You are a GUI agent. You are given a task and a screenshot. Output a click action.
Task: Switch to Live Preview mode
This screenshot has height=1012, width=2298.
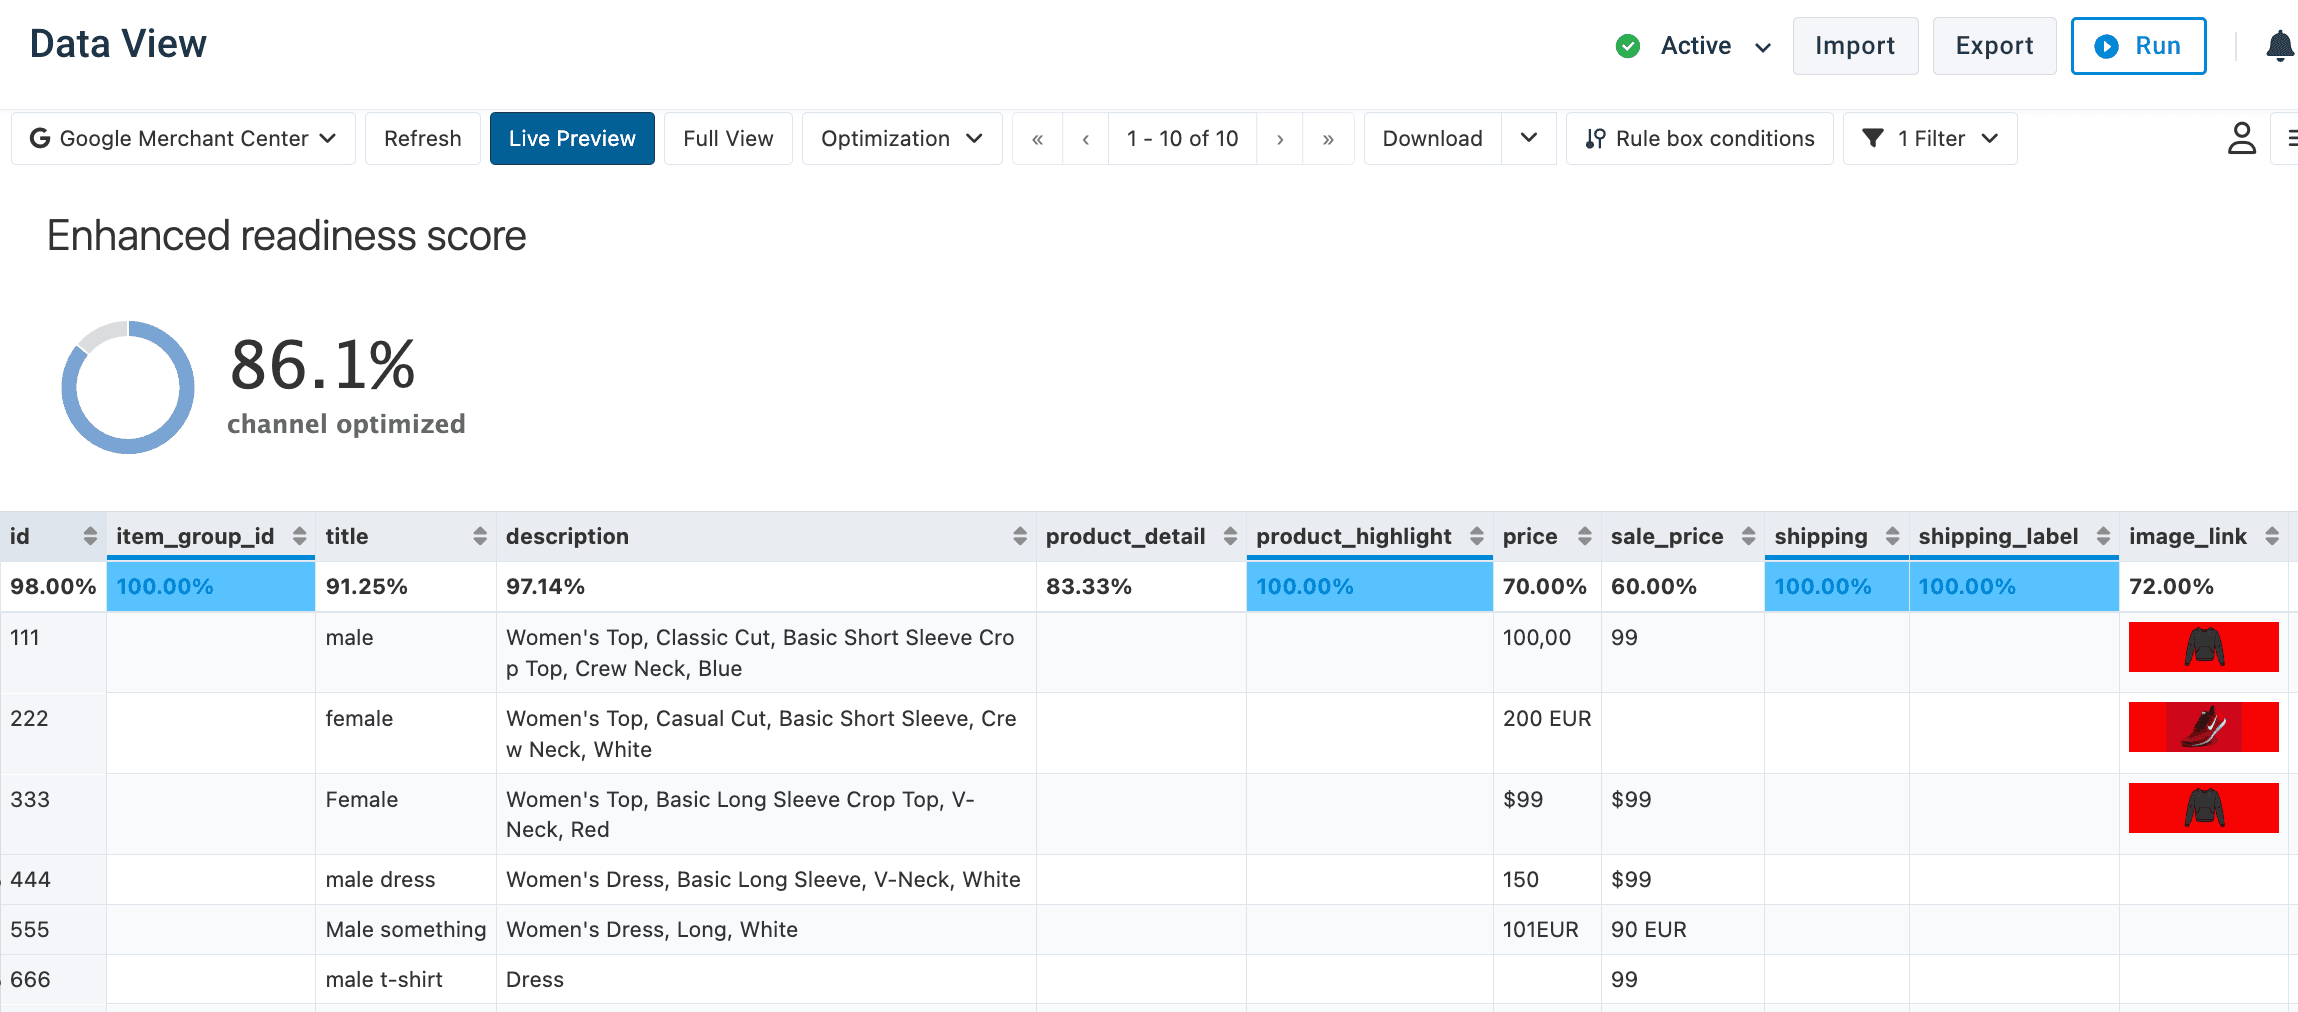click(x=572, y=139)
